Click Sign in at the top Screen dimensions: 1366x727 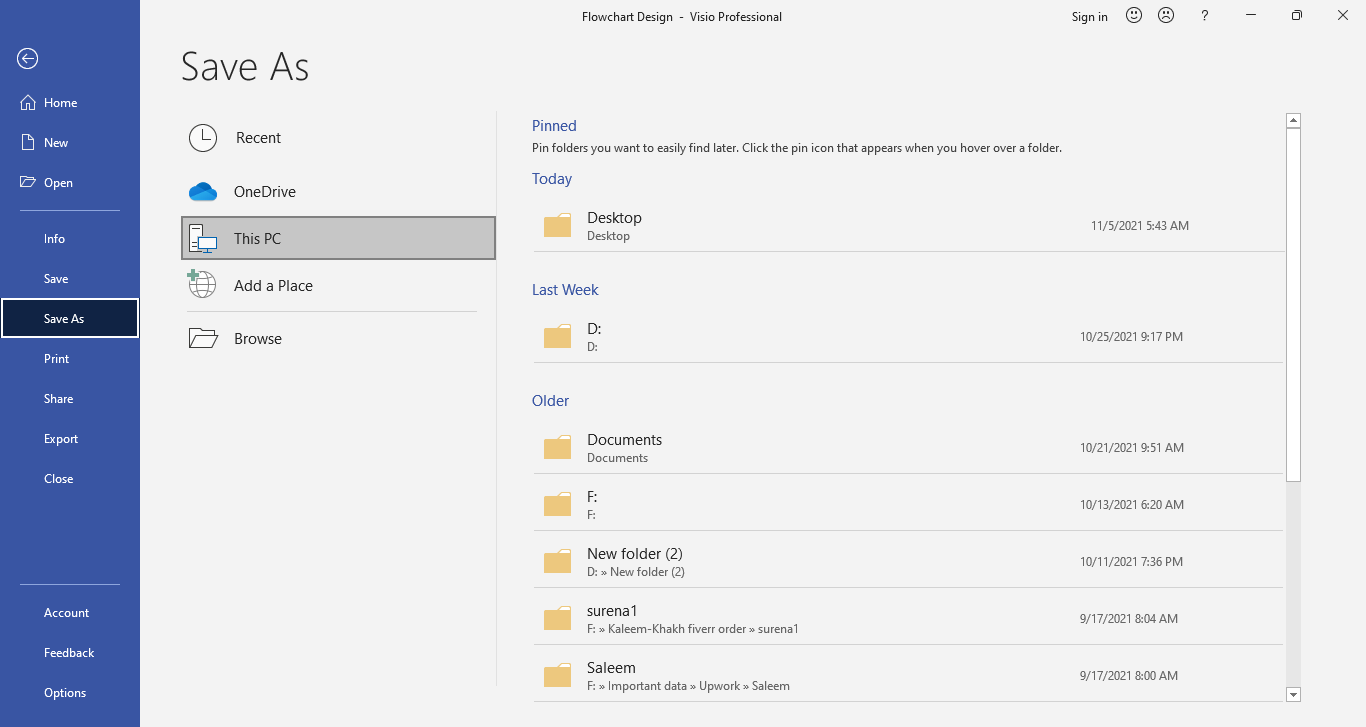pyautogui.click(x=1089, y=16)
